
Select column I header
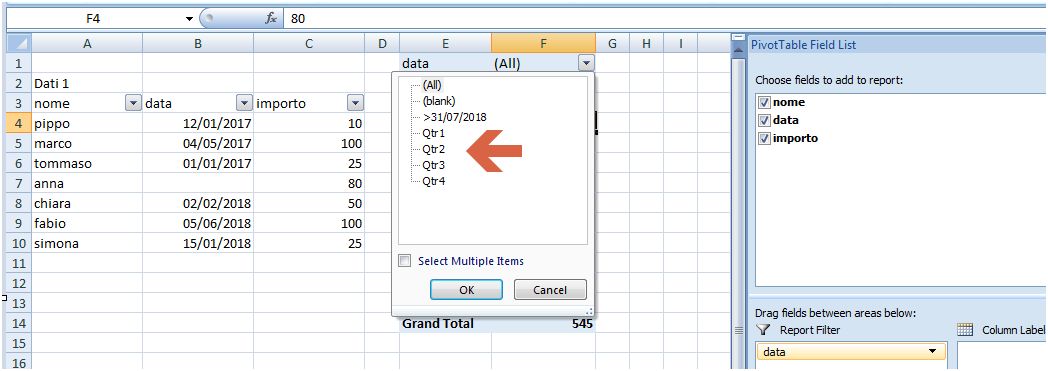[680, 44]
